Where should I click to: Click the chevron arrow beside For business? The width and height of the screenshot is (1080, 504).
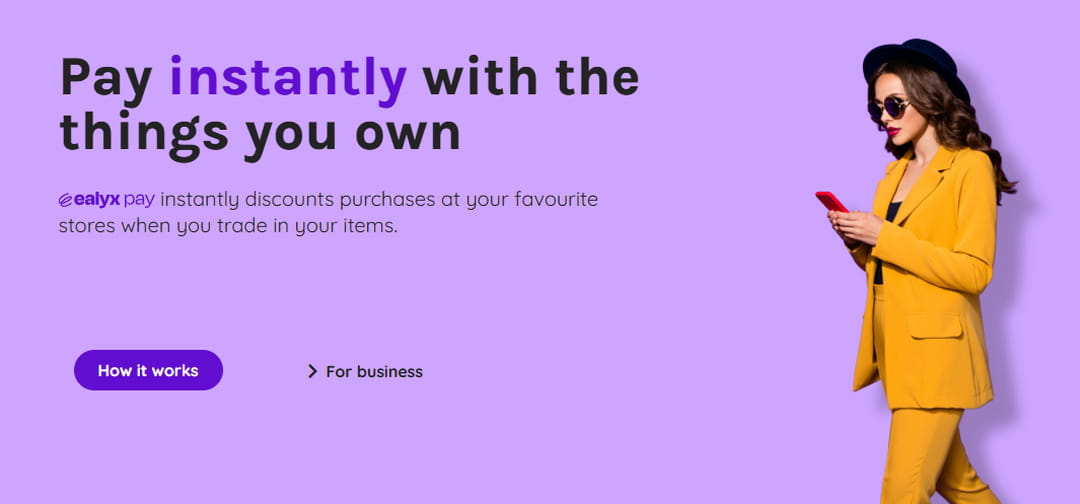click(x=312, y=372)
